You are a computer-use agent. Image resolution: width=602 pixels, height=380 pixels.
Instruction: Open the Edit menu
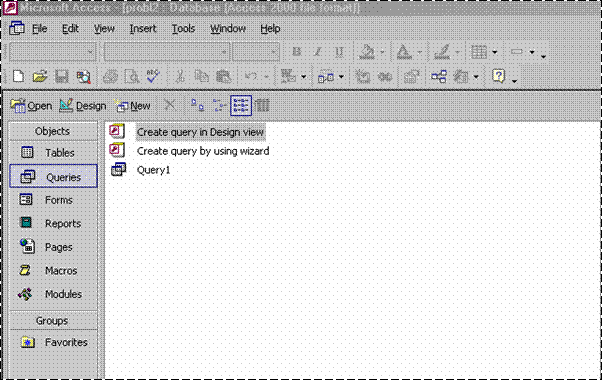coord(70,28)
